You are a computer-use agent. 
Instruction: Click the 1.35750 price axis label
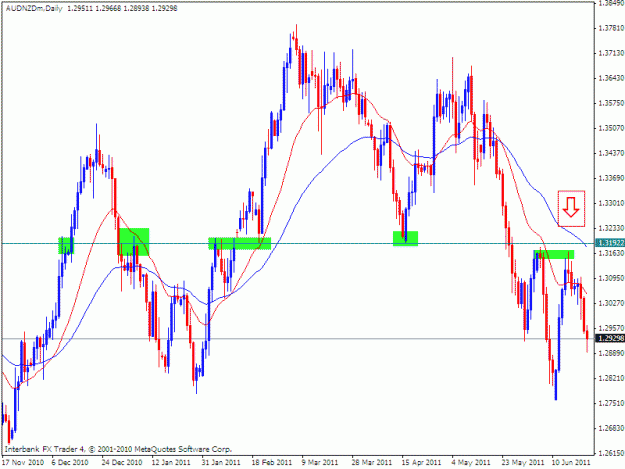coord(611,103)
